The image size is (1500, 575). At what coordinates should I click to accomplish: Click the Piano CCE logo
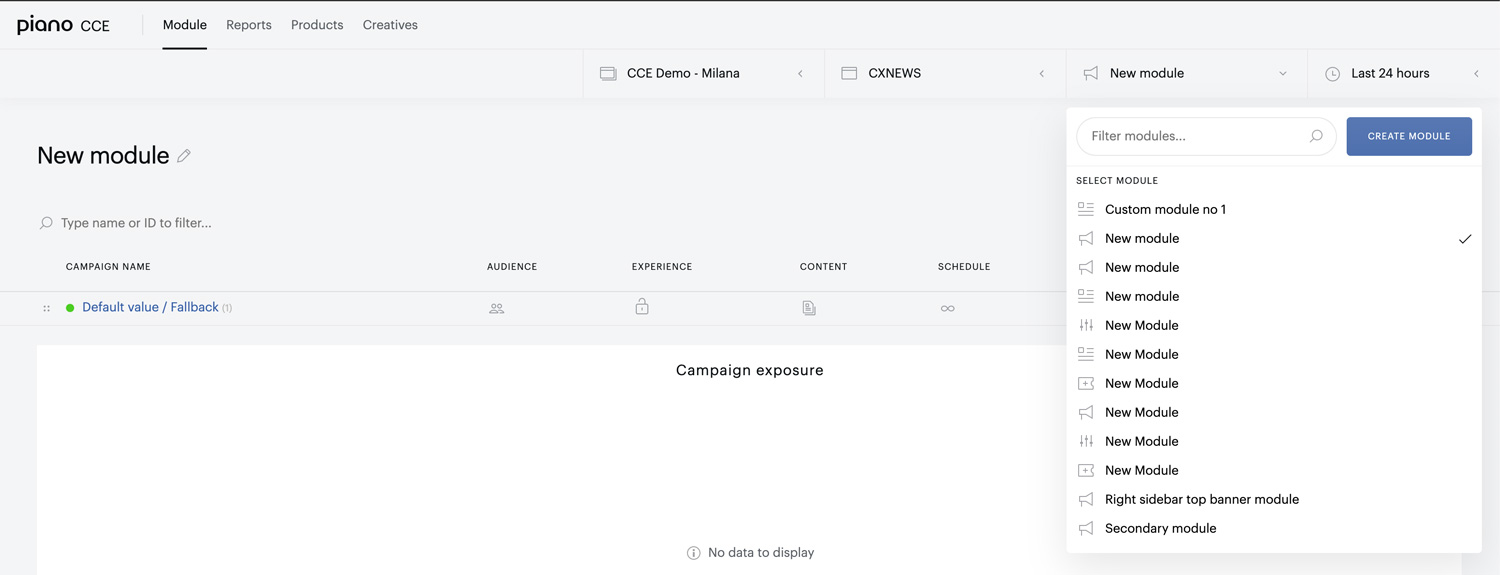(63, 25)
